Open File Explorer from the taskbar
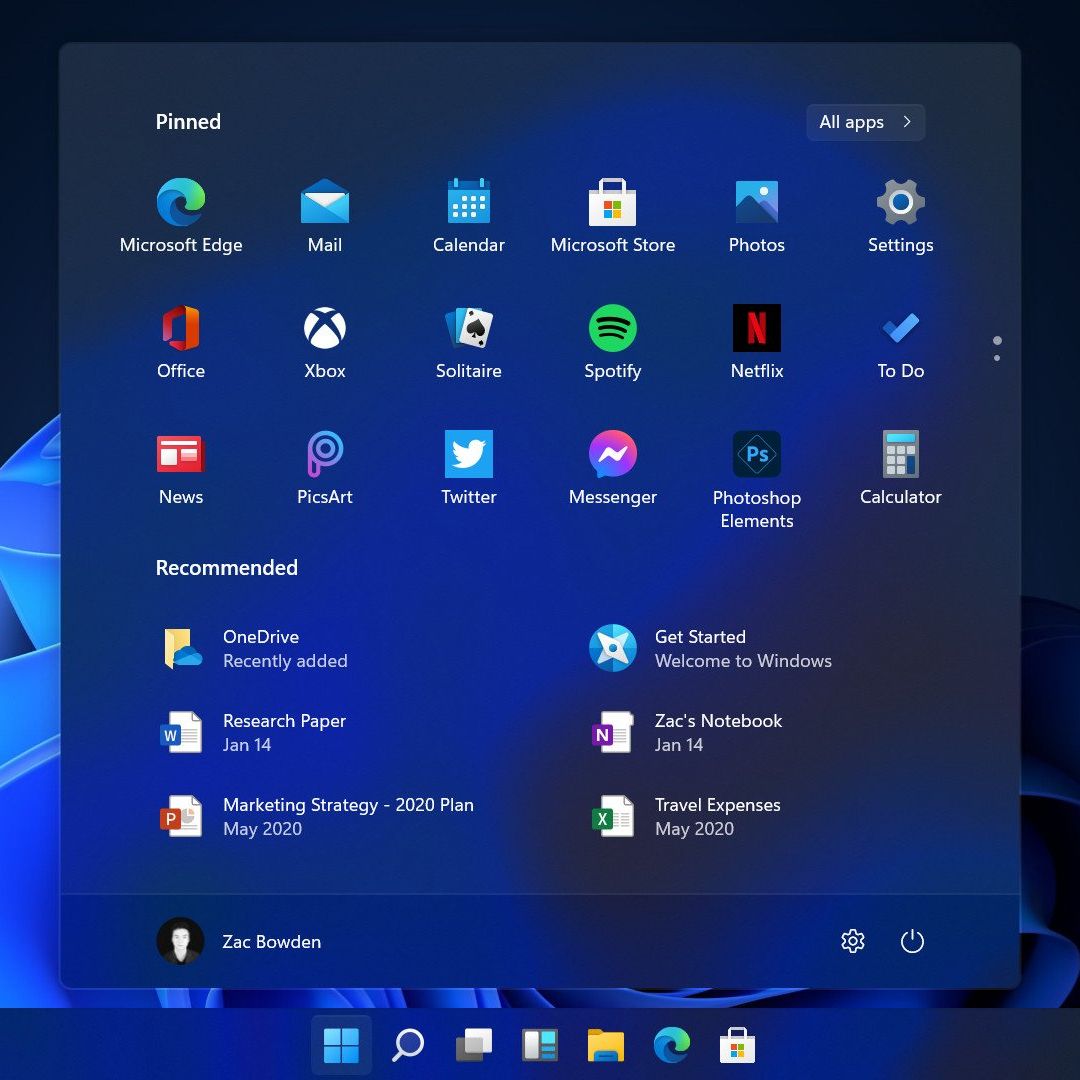The width and height of the screenshot is (1080, 1080). point(605,1046)
